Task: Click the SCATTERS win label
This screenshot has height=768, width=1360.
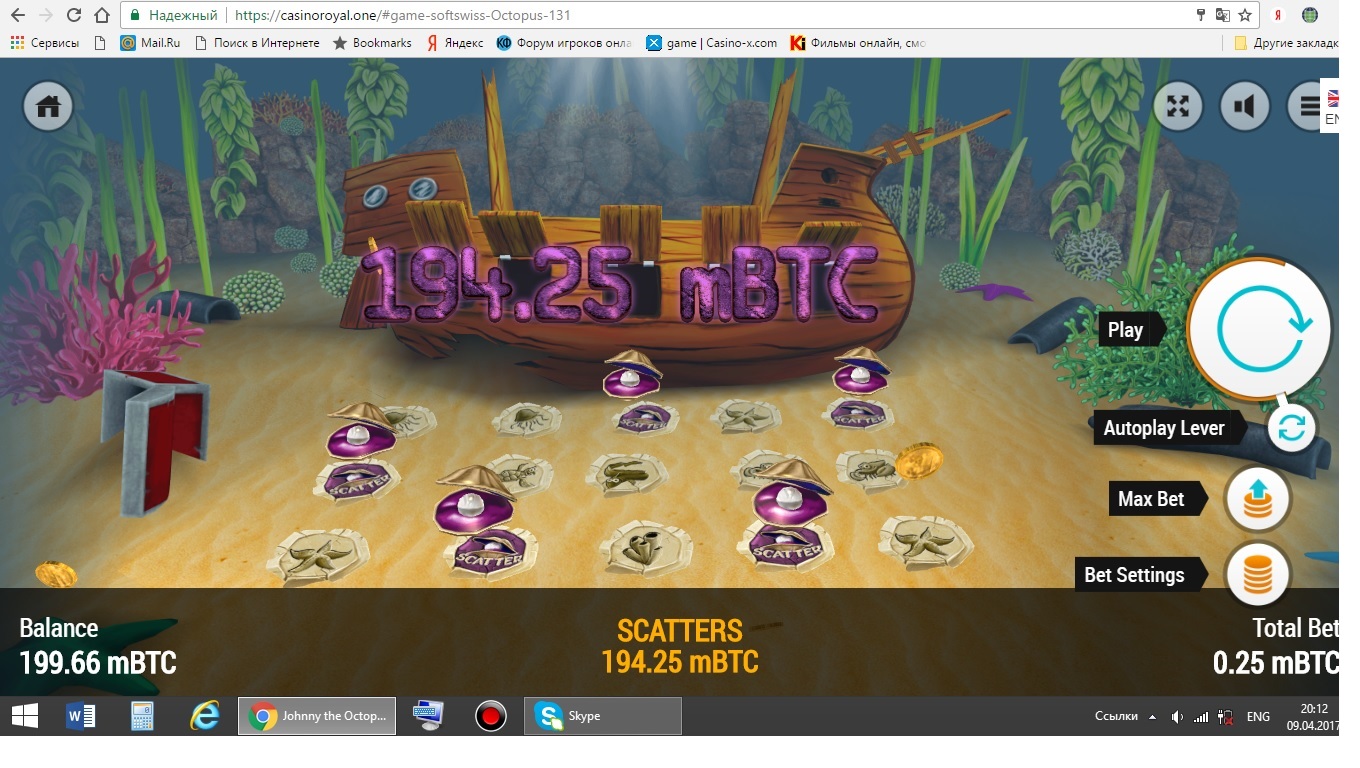Action: (x=680, y=631)
